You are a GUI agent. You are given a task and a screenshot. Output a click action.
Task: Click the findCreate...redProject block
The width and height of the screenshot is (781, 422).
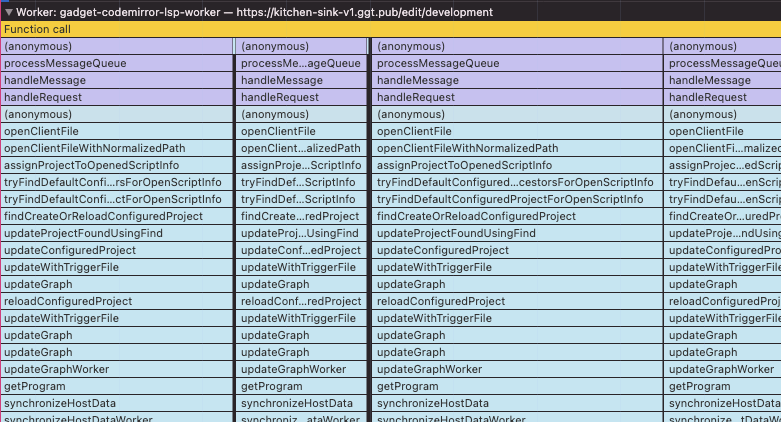pyautogui.click(x=301, y=216)
